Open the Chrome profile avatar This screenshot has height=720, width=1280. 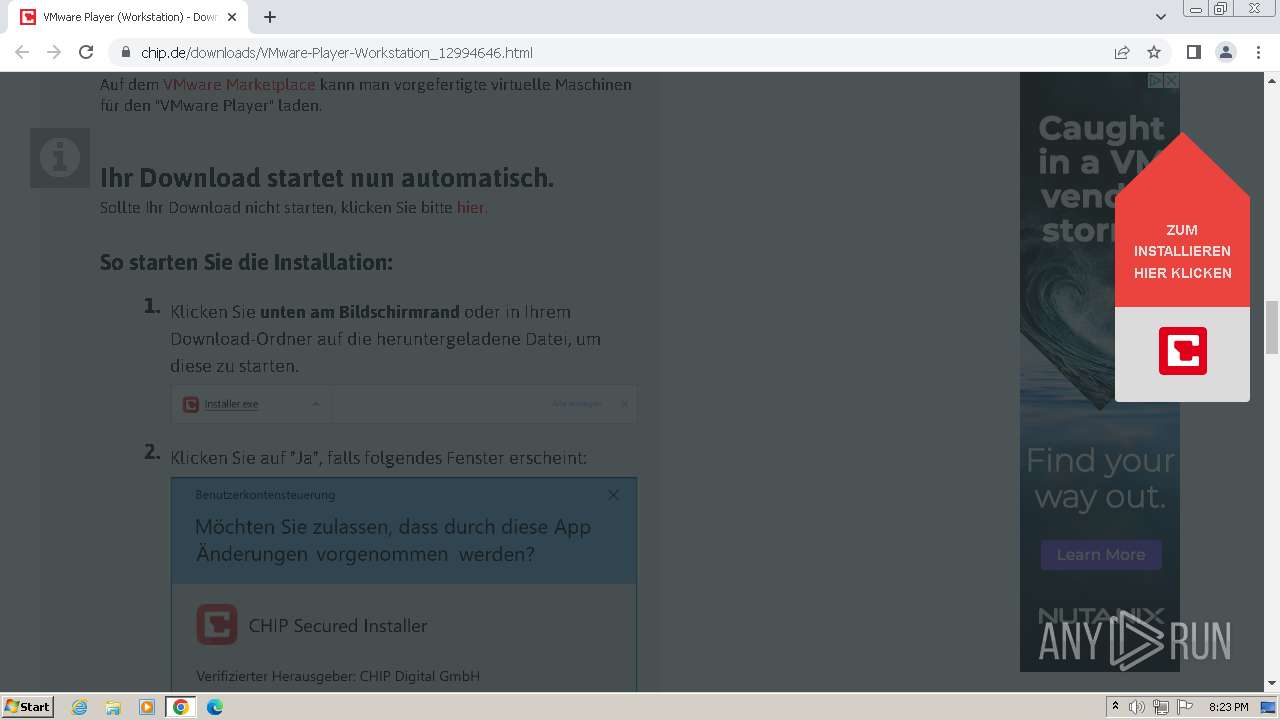click(x=1225, y=52)
